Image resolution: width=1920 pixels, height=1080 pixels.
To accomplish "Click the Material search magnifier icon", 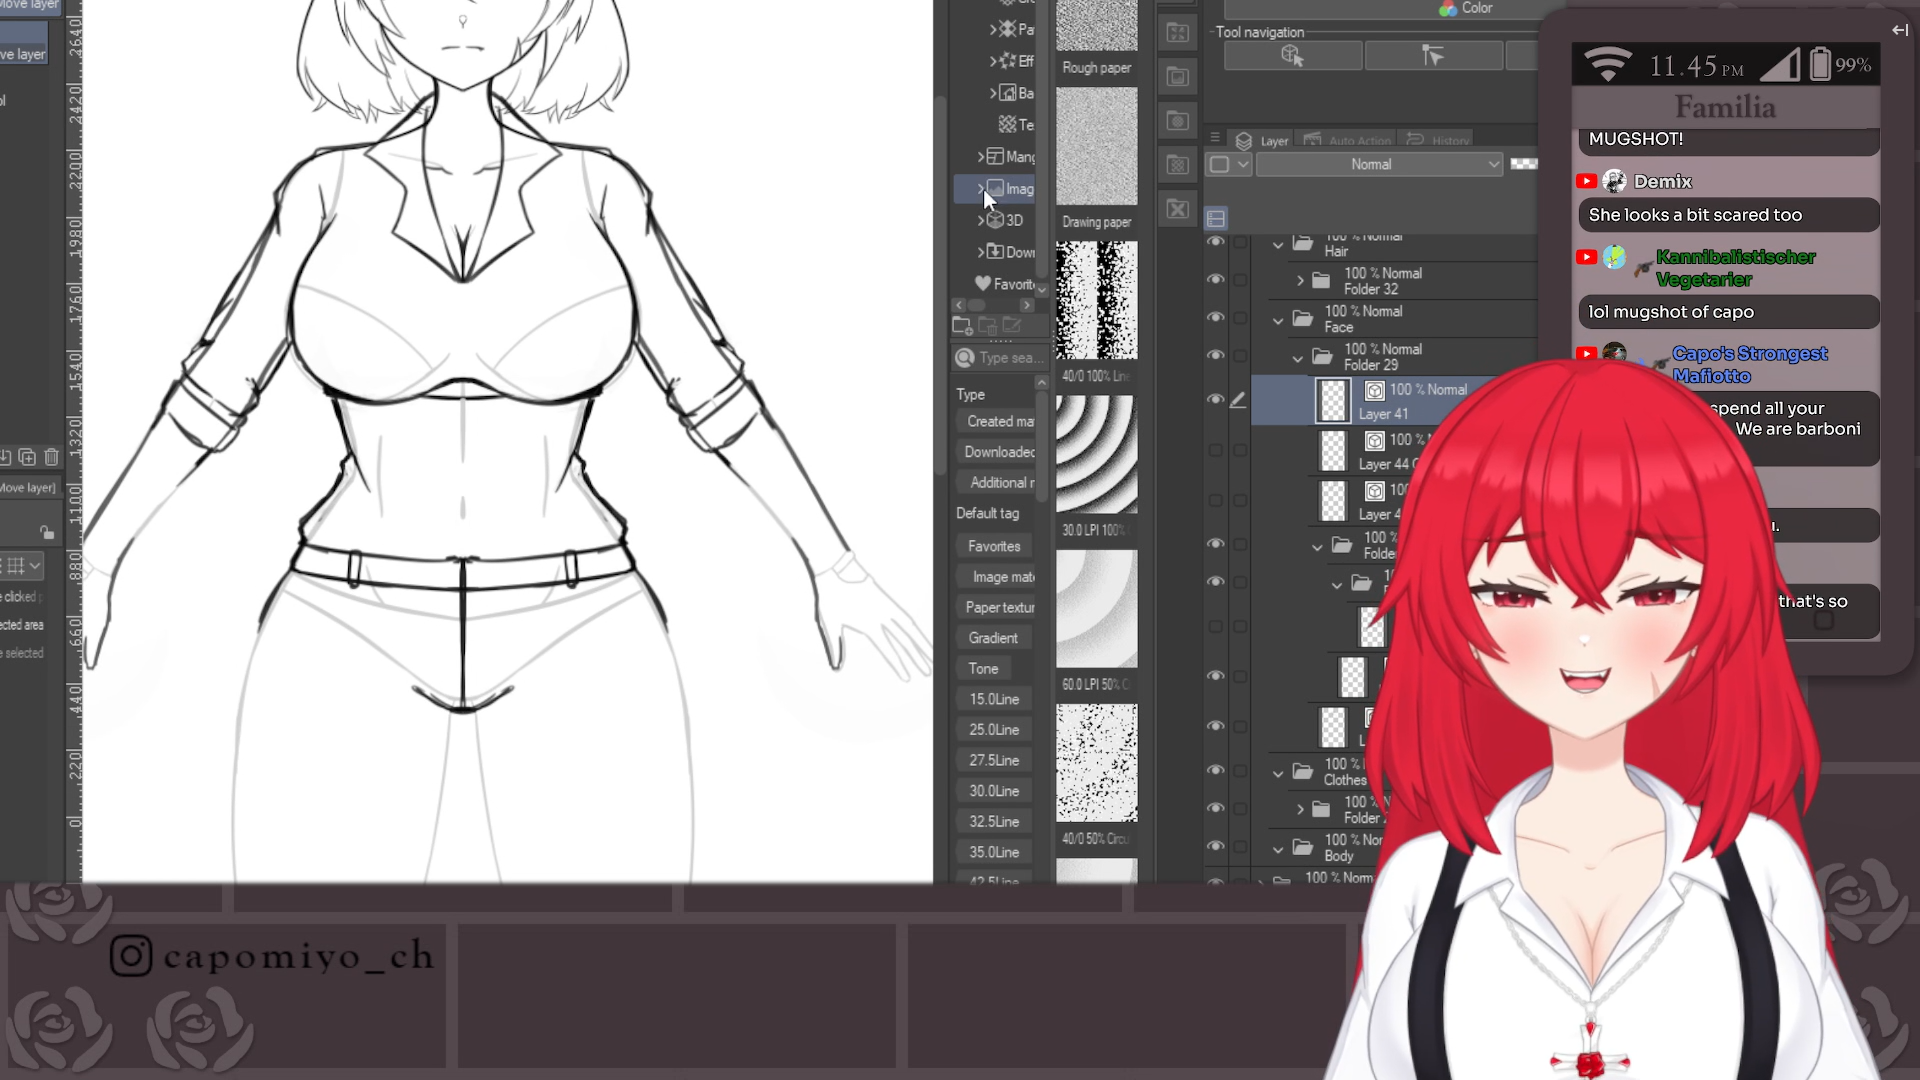I will [x=965, y=358].
